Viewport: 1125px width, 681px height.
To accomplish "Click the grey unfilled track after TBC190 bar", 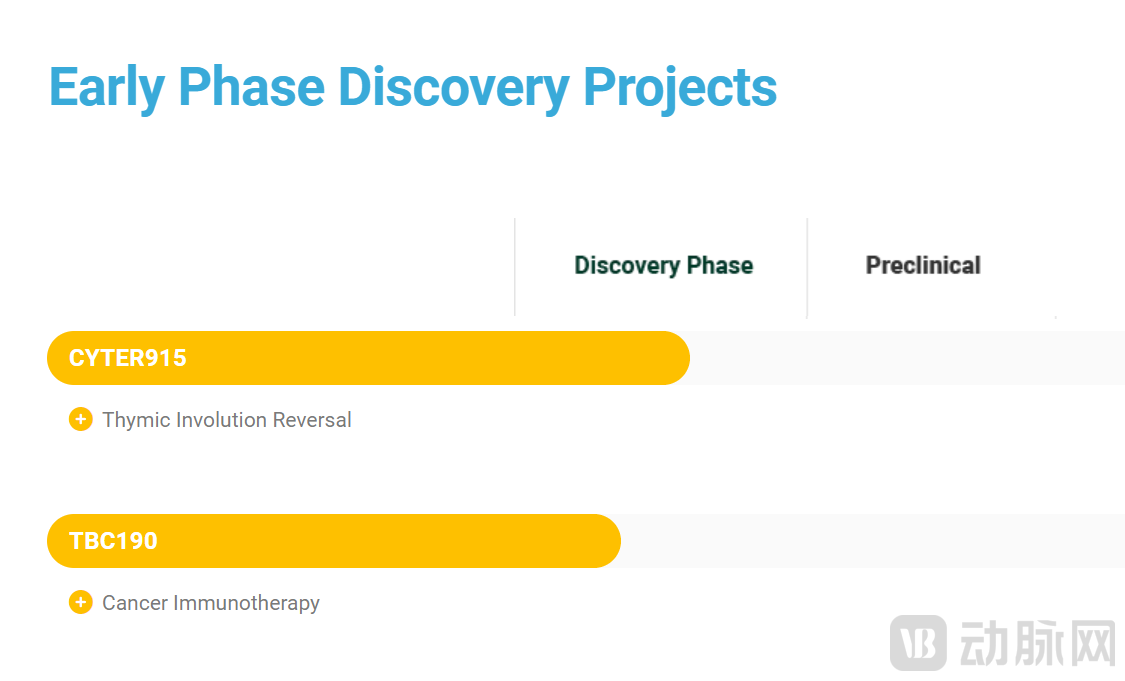I will (x=870, y=541).
